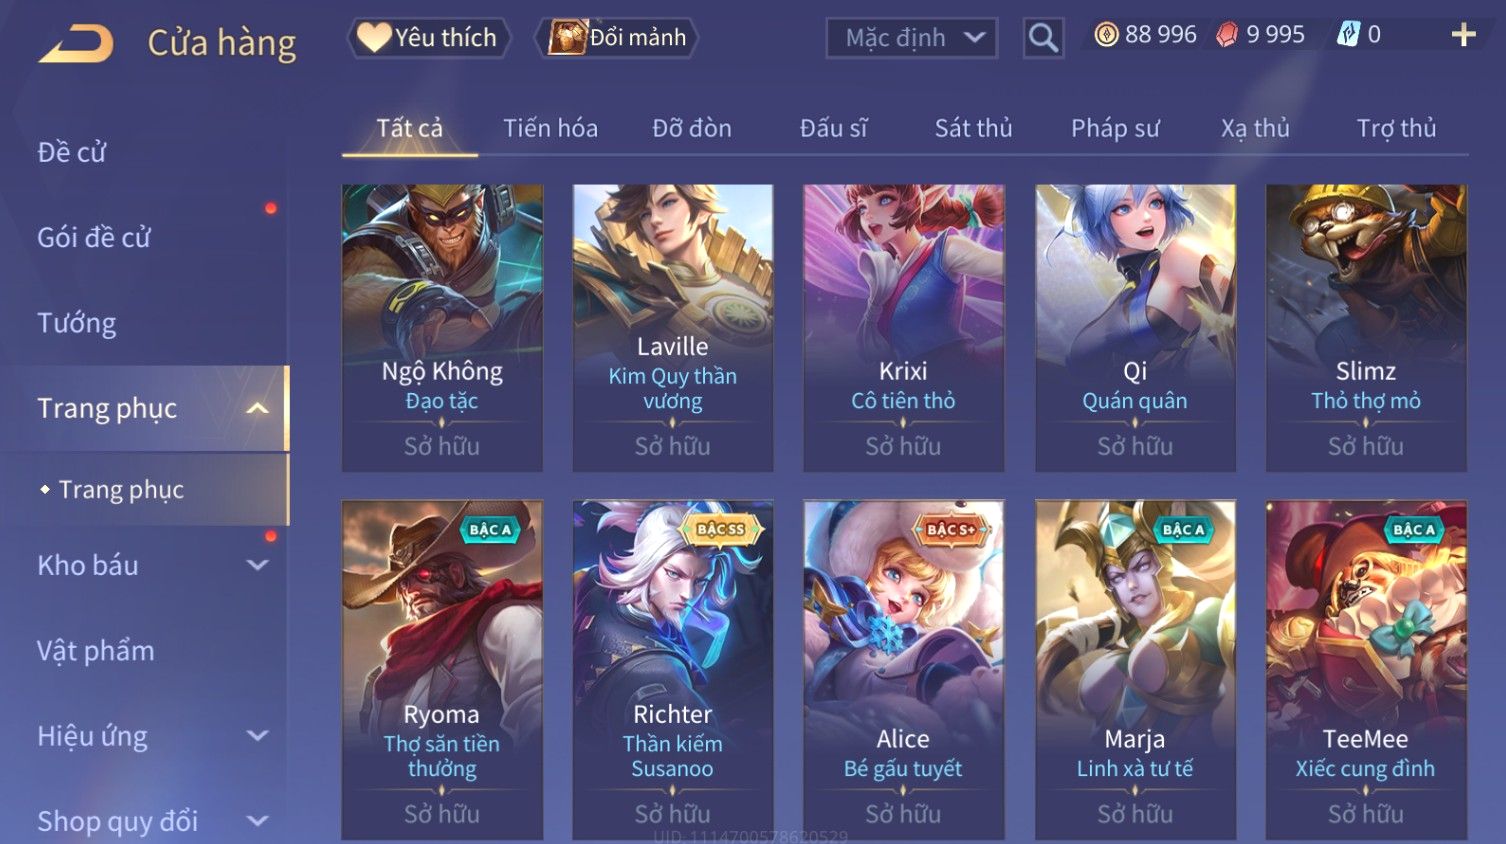Select the Tiến hóa tab
The width and height of the screenshot is (1506, 844).
[550, 128]
